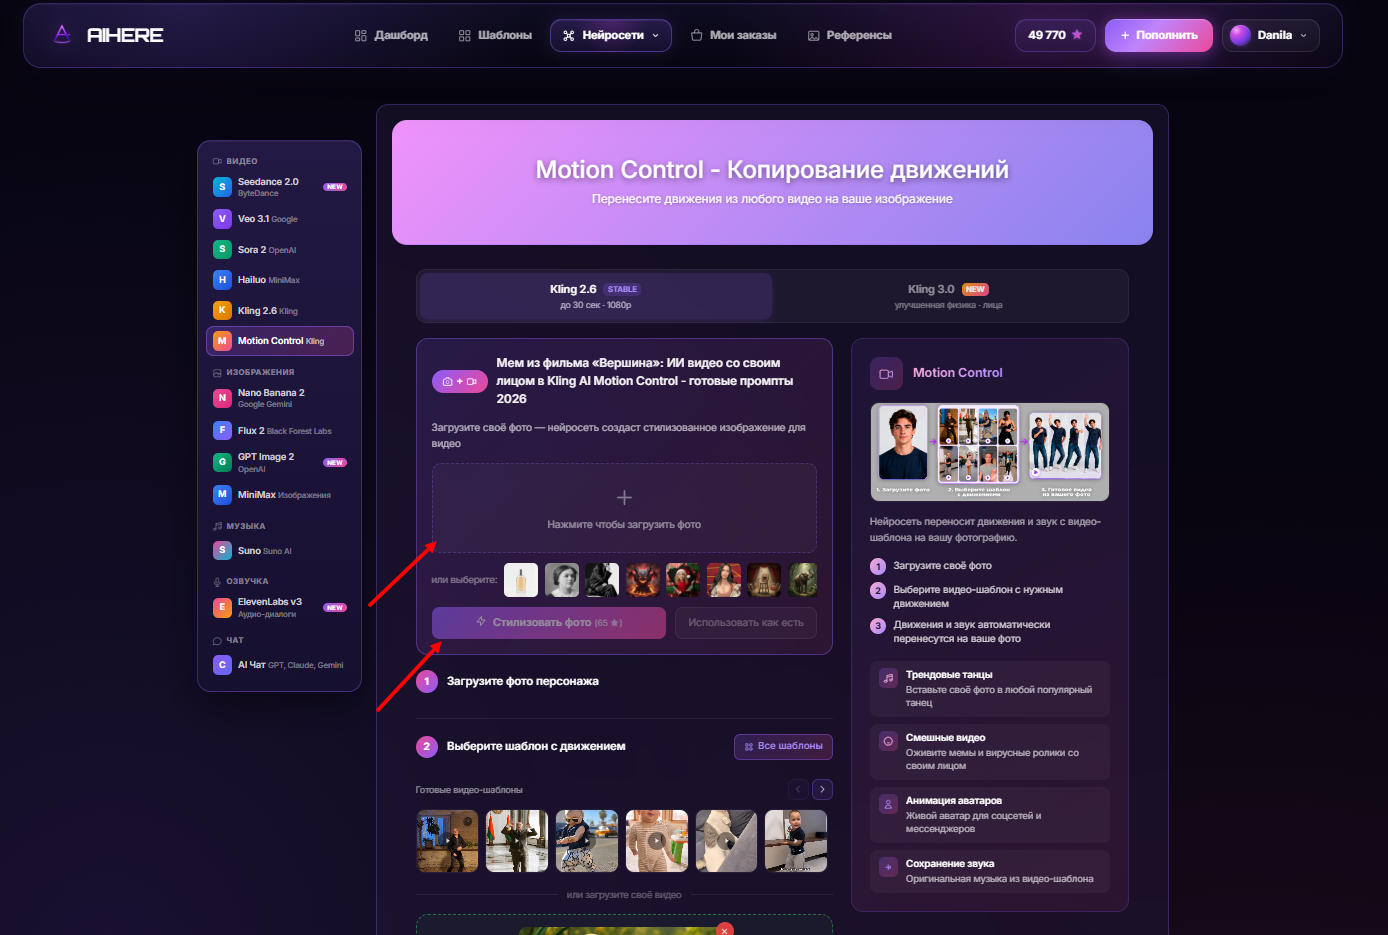Open the AI Чат sidebar icon
Screen dimensions: 1388x935
[x=222, y=664]
